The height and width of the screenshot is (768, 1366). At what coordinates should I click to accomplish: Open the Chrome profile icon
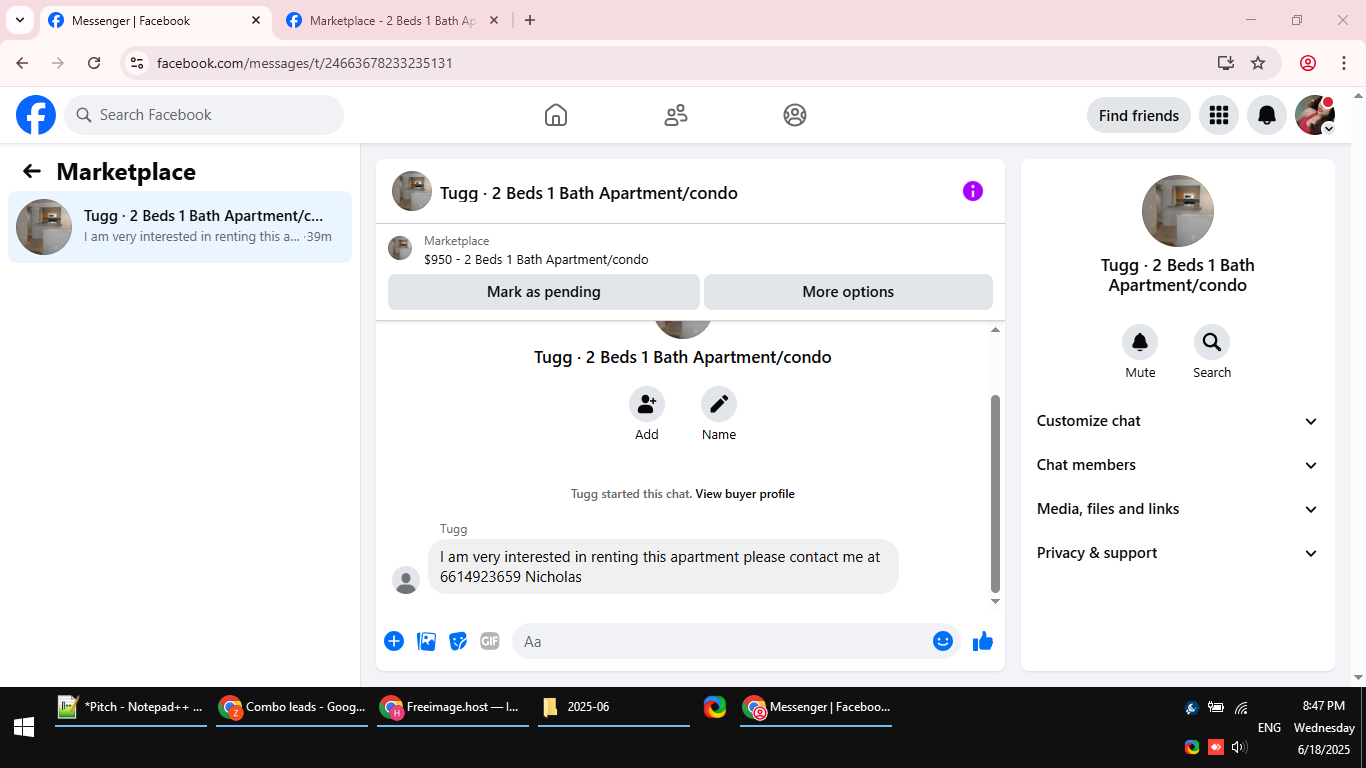(1308, 63)
